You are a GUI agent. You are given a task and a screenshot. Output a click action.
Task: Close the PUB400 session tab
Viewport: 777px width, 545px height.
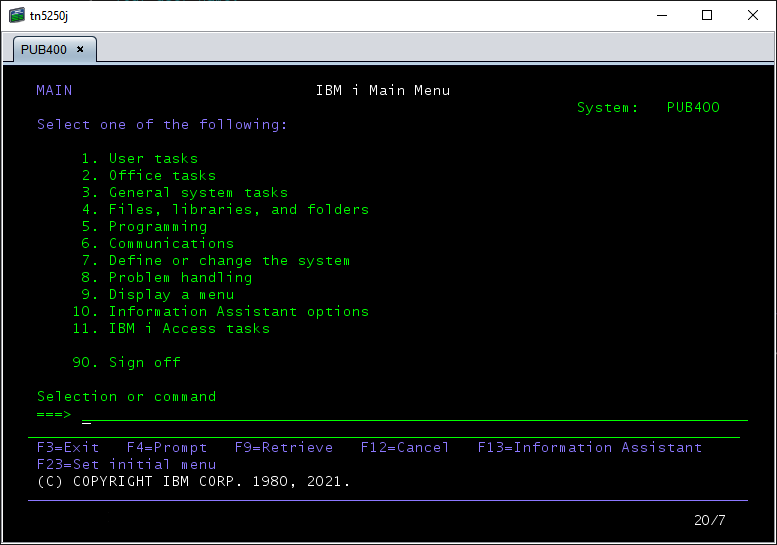pyautogui.click(x=80, y=49)
